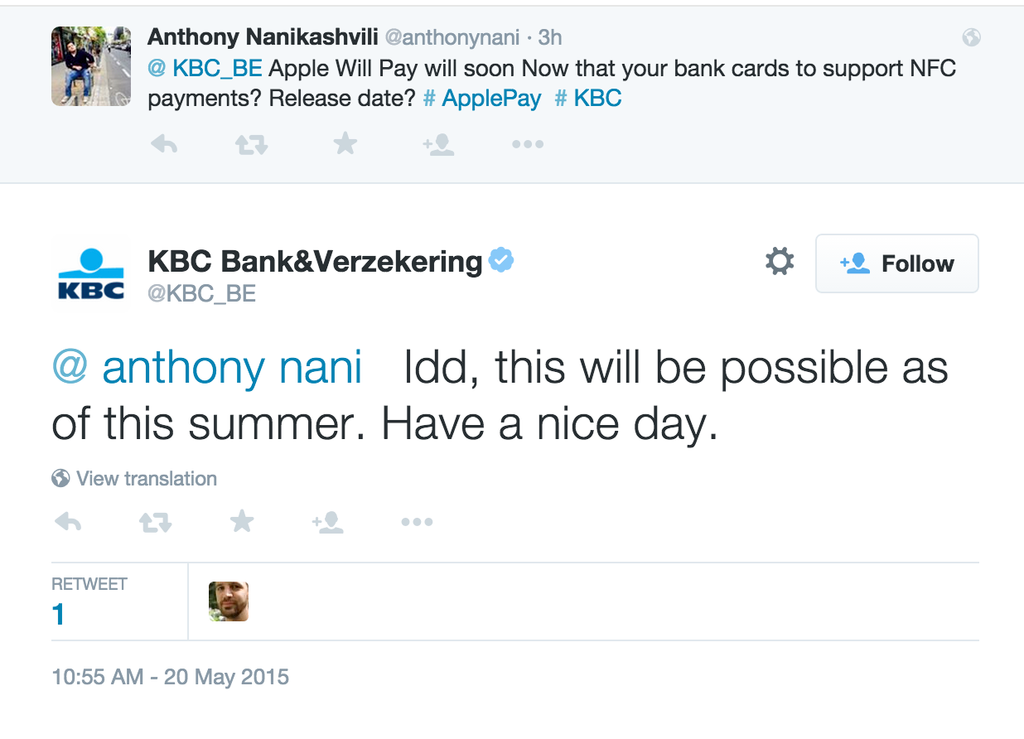The image size is (1024, 739).
Task: Follow the KBC Bank&Verzekering account
Action: tap(896, 263)
